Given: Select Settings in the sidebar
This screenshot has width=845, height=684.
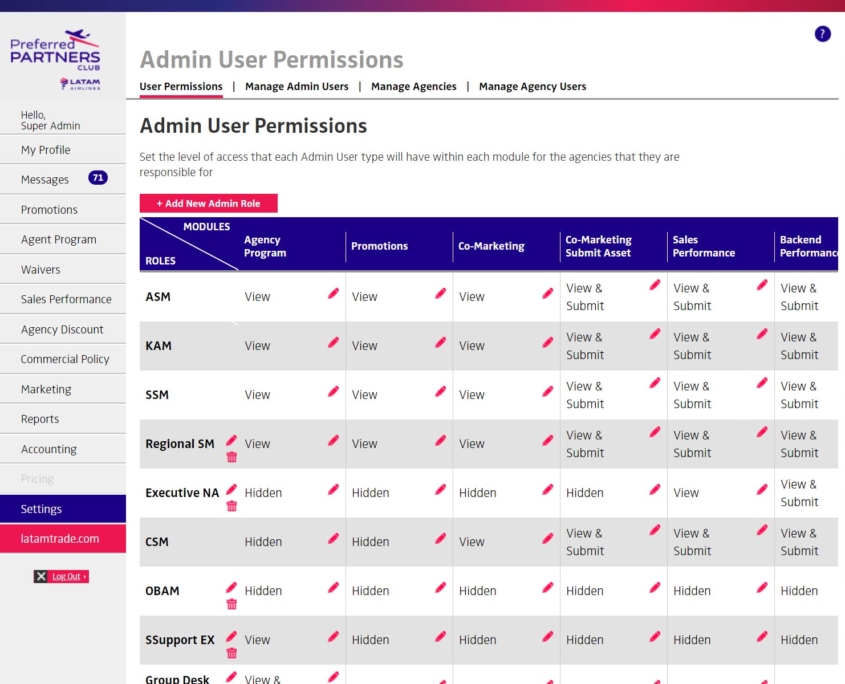Looking at the screenshot, I should point(63,509).
